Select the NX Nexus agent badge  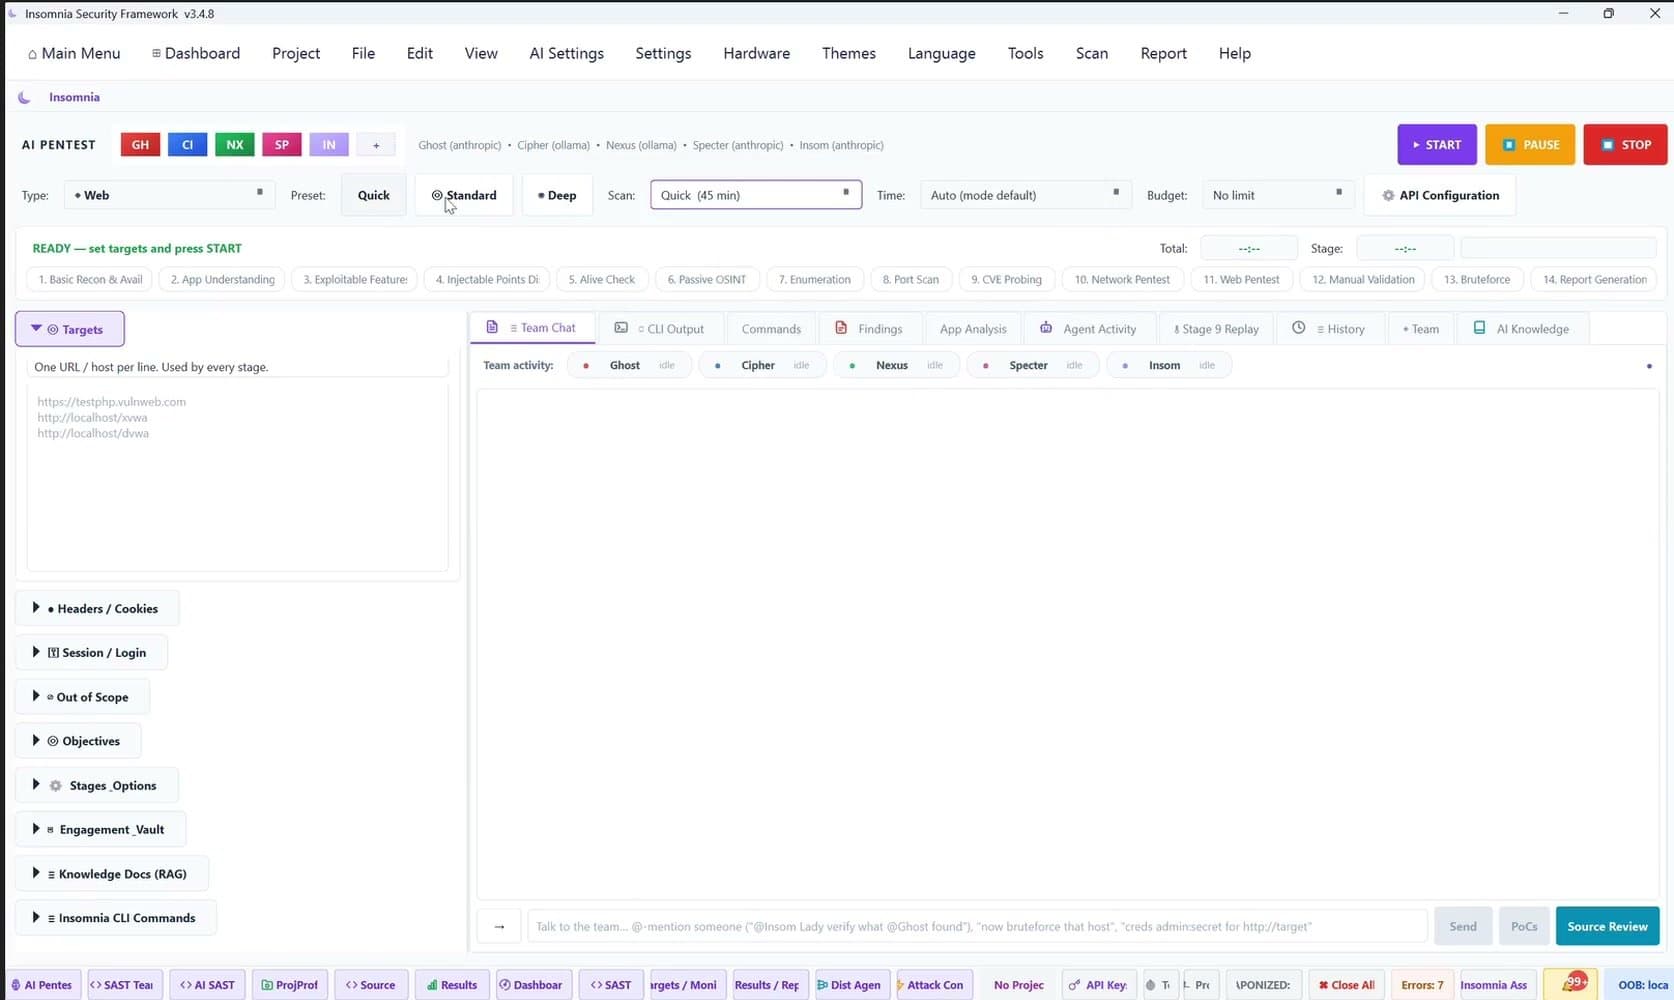coord(235,145)
